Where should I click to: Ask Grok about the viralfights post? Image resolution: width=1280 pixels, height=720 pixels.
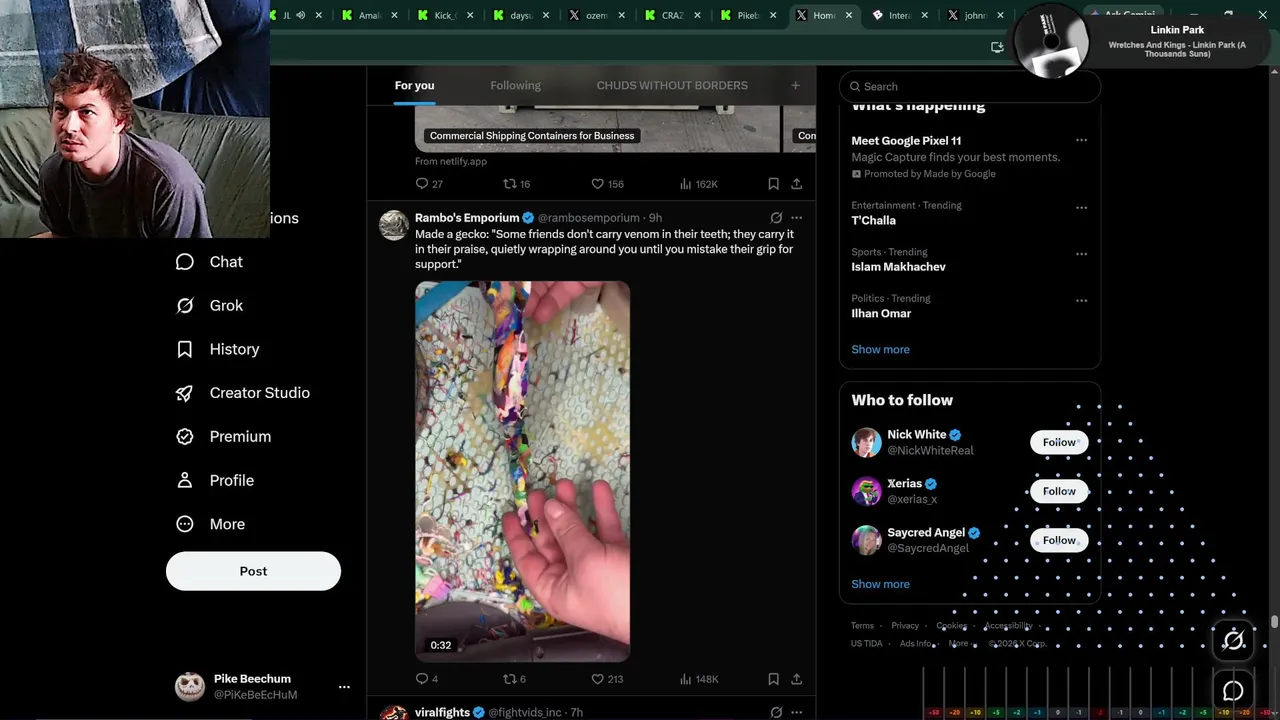coord(776,712)
